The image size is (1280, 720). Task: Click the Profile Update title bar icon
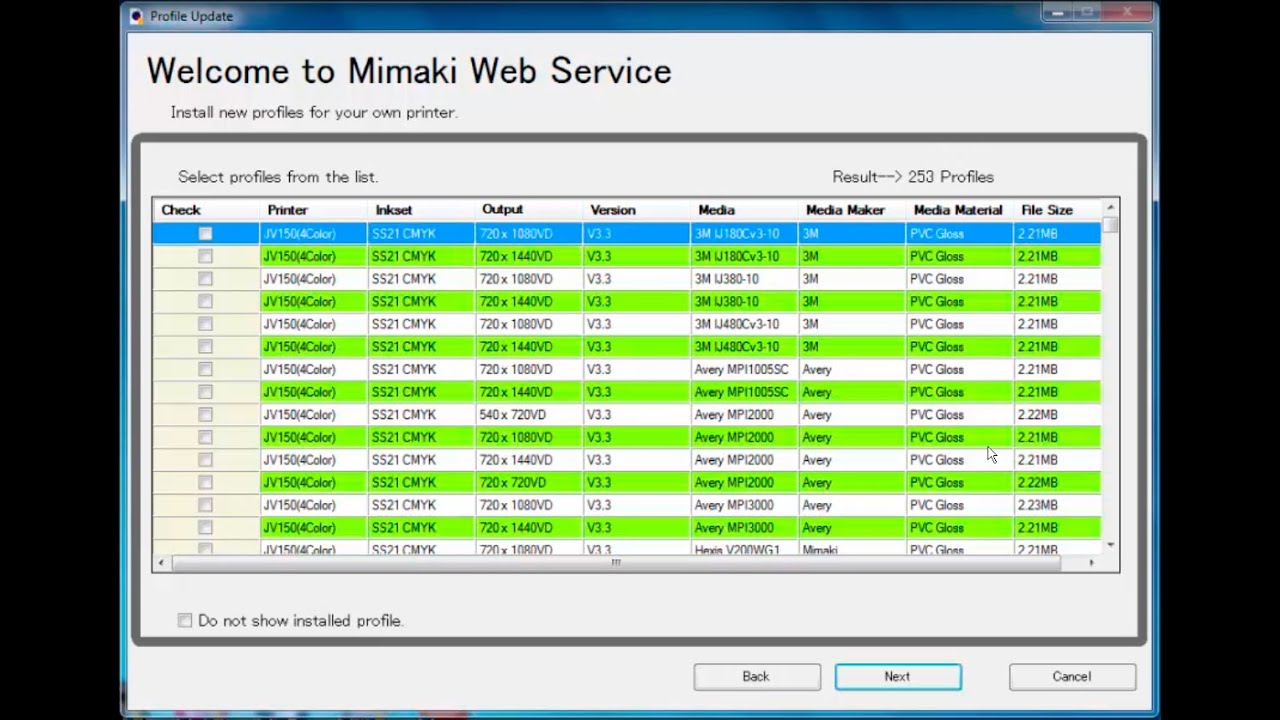click(137, 16)
